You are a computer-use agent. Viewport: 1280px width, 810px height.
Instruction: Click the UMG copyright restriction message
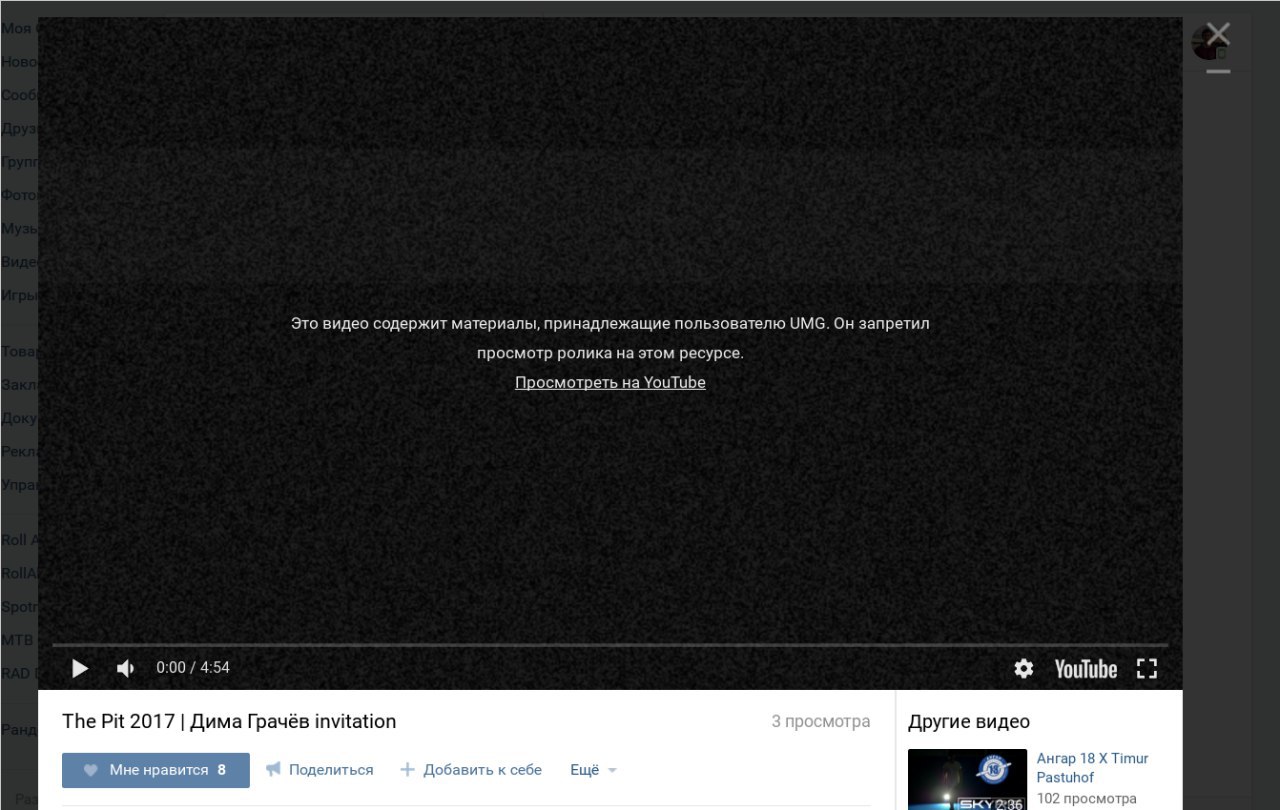point(610,338)
